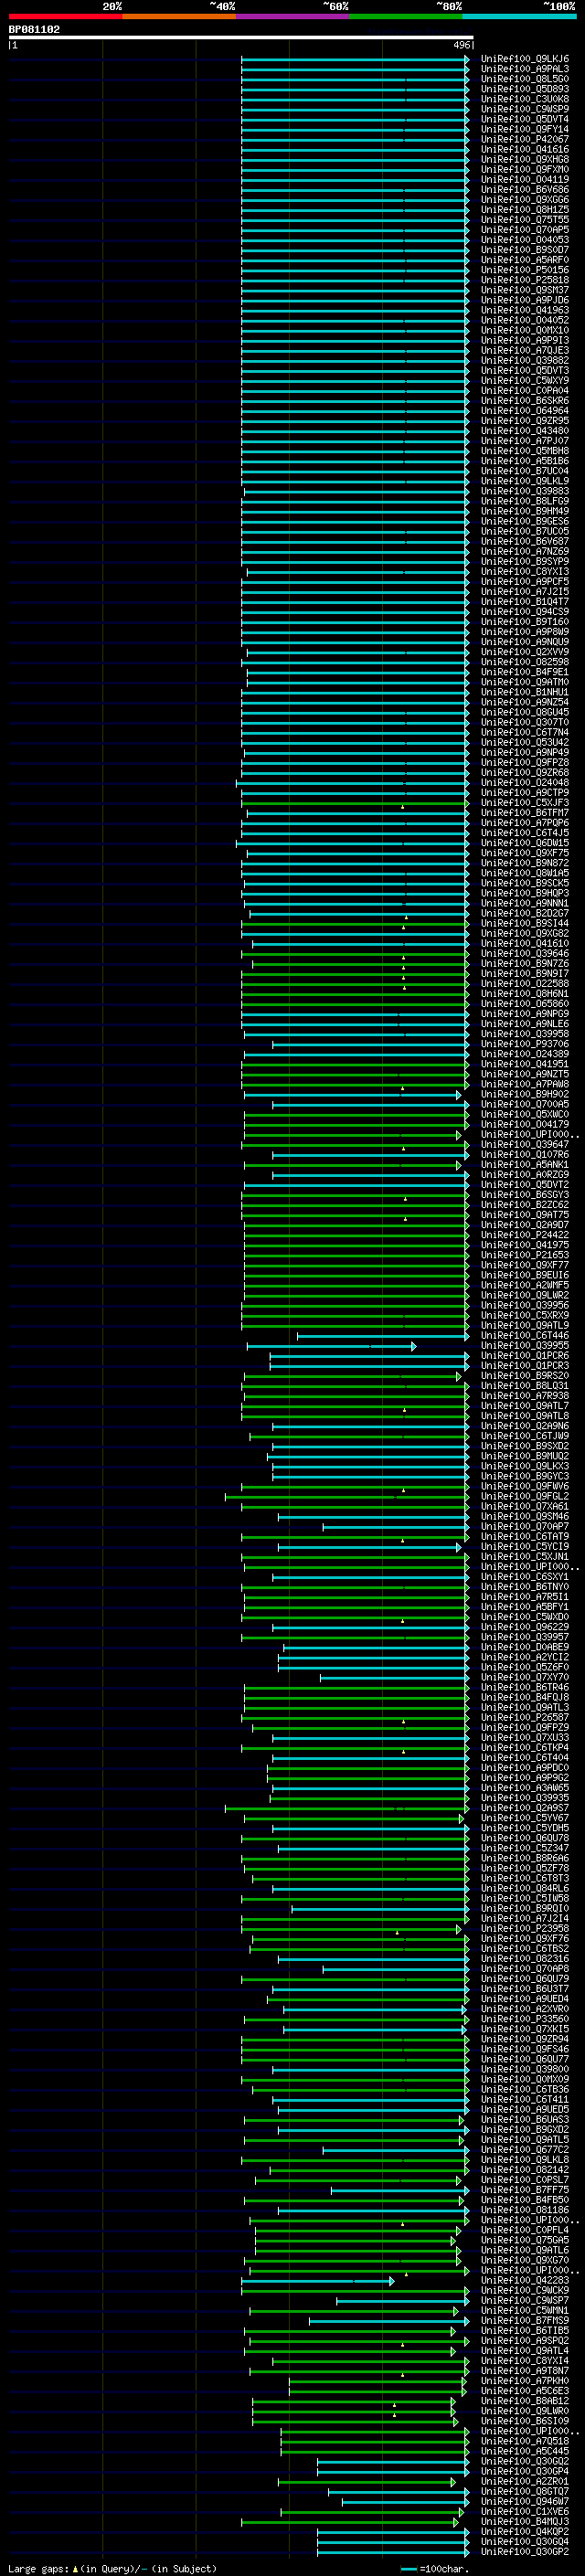
Task: Click the cyan ~100% identity legend segment
Action: click(x=519, y=16)
